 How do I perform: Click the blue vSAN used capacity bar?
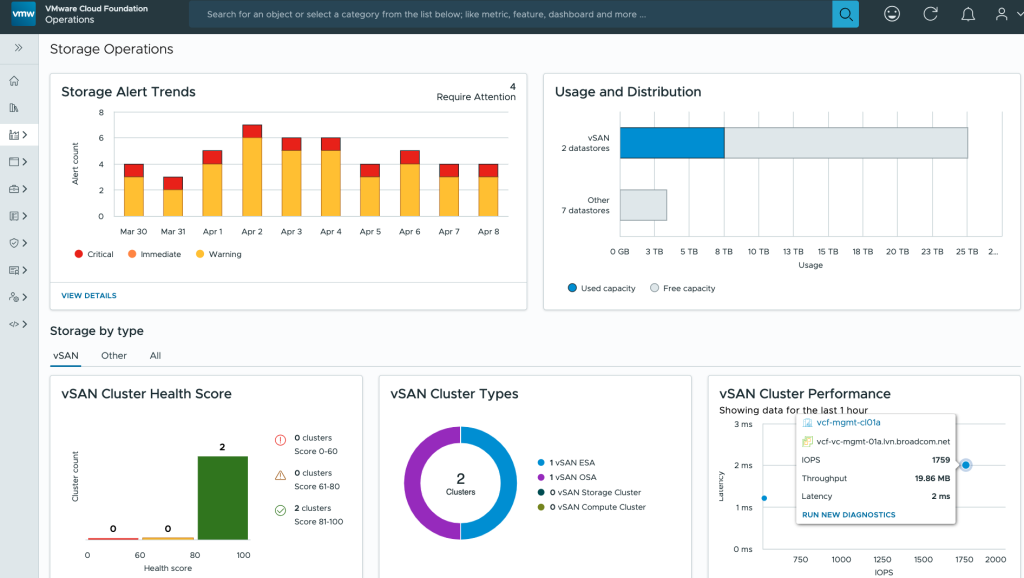(671, 143)
